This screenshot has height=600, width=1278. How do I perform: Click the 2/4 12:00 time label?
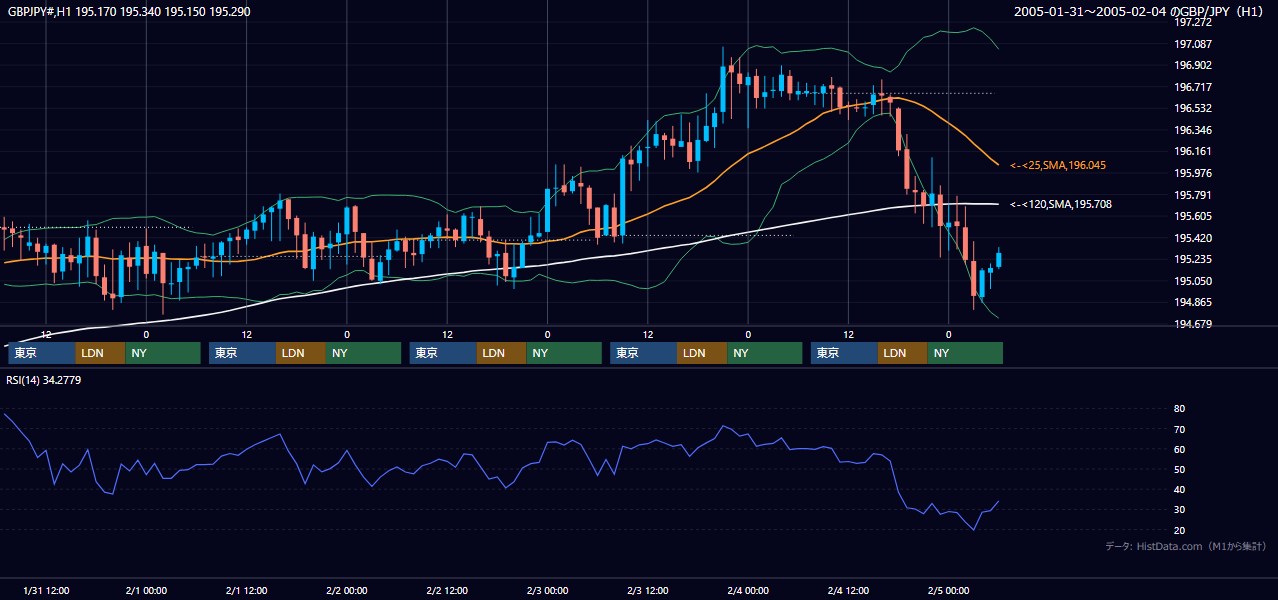tap(848, 590)
